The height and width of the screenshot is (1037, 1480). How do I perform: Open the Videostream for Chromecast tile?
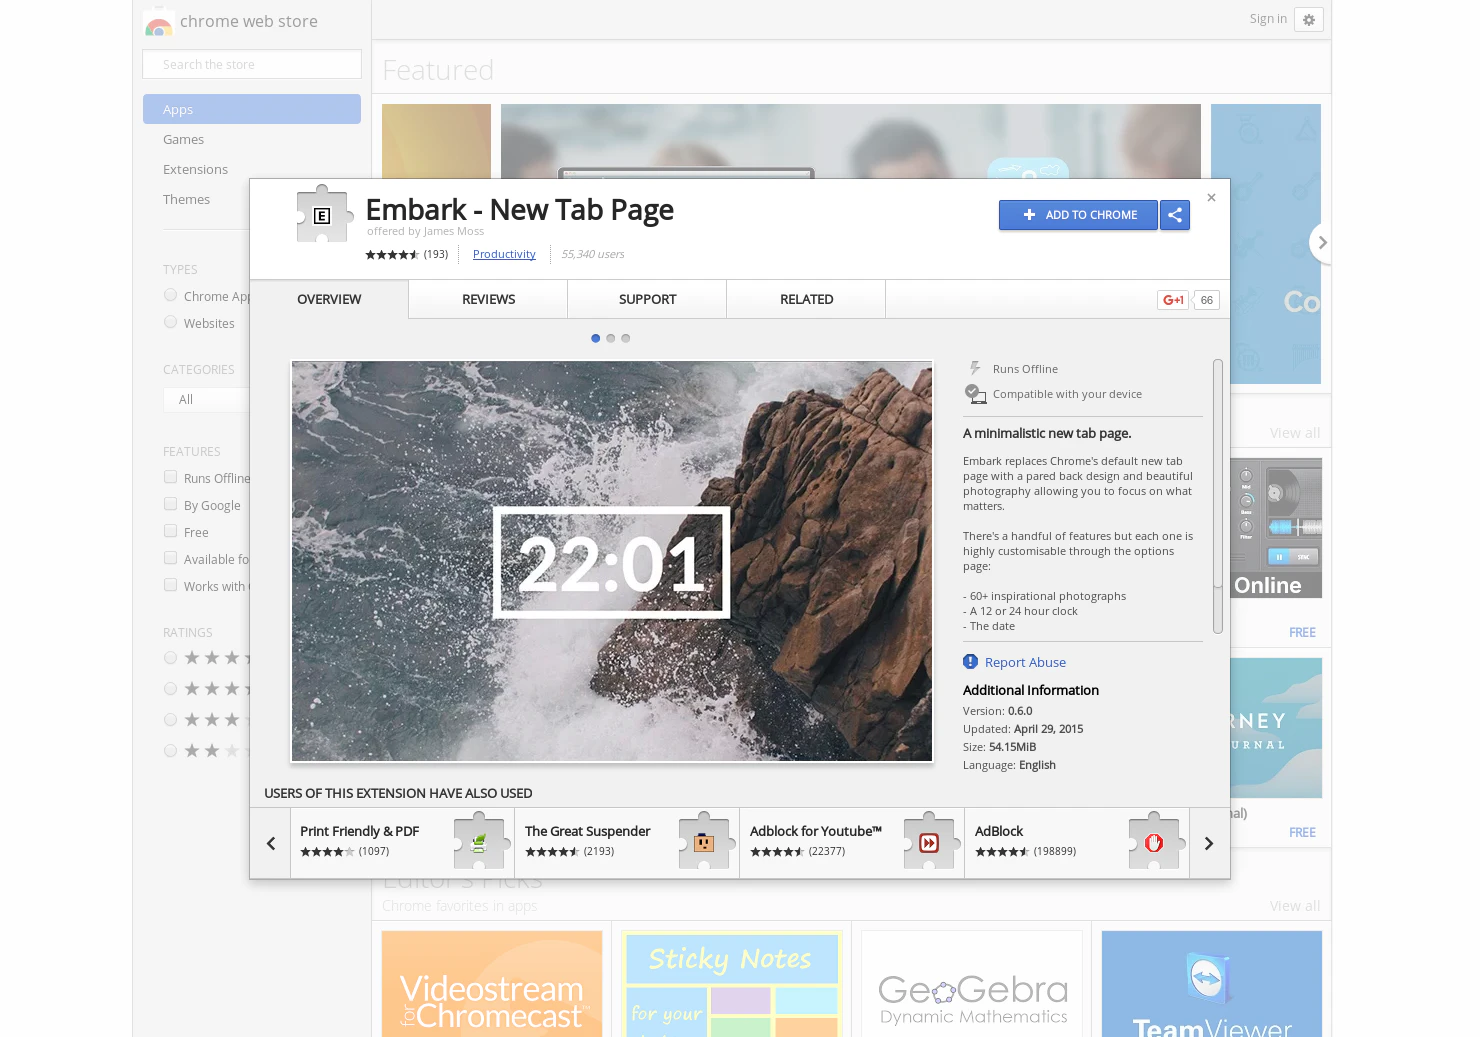coord(492,984)
